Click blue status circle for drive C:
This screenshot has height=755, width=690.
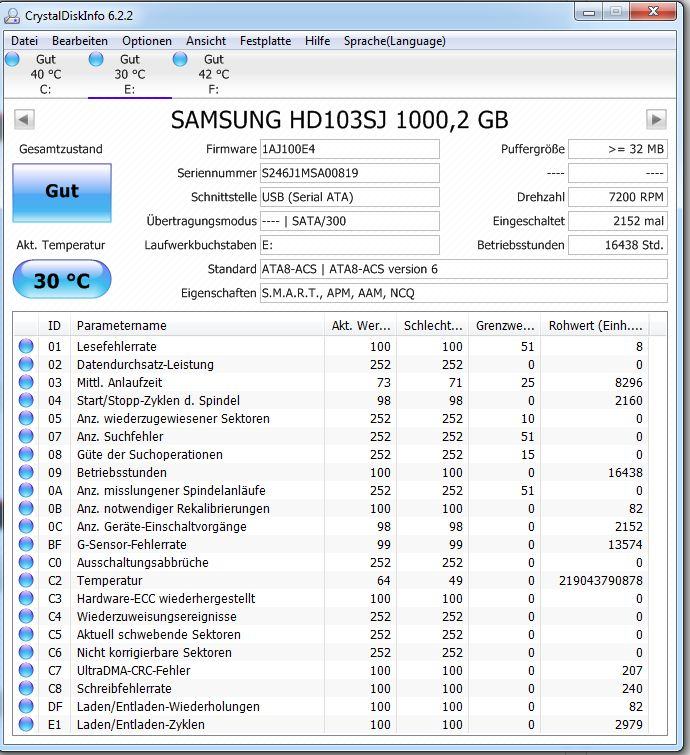pos(13,59)
